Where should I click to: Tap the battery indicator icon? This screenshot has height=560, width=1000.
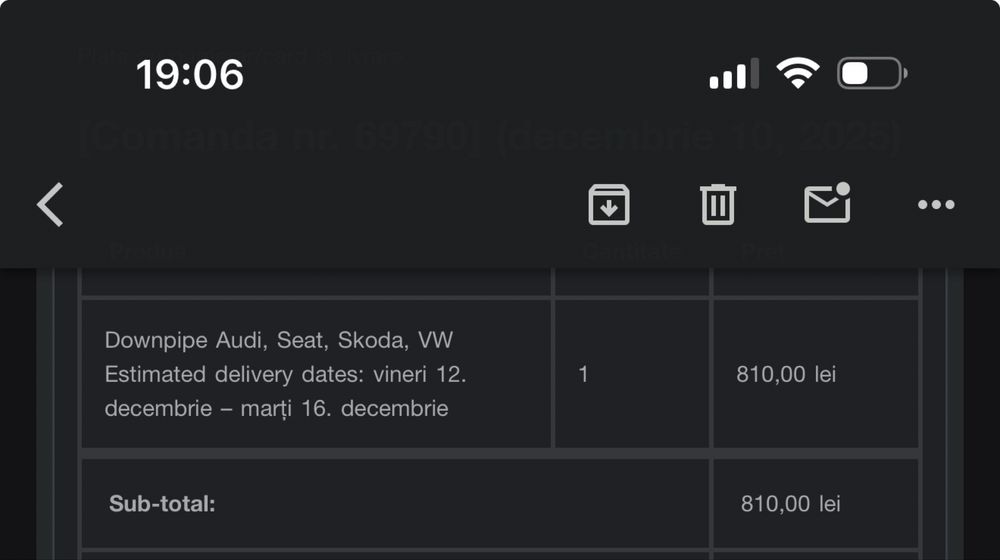[872, 73]
